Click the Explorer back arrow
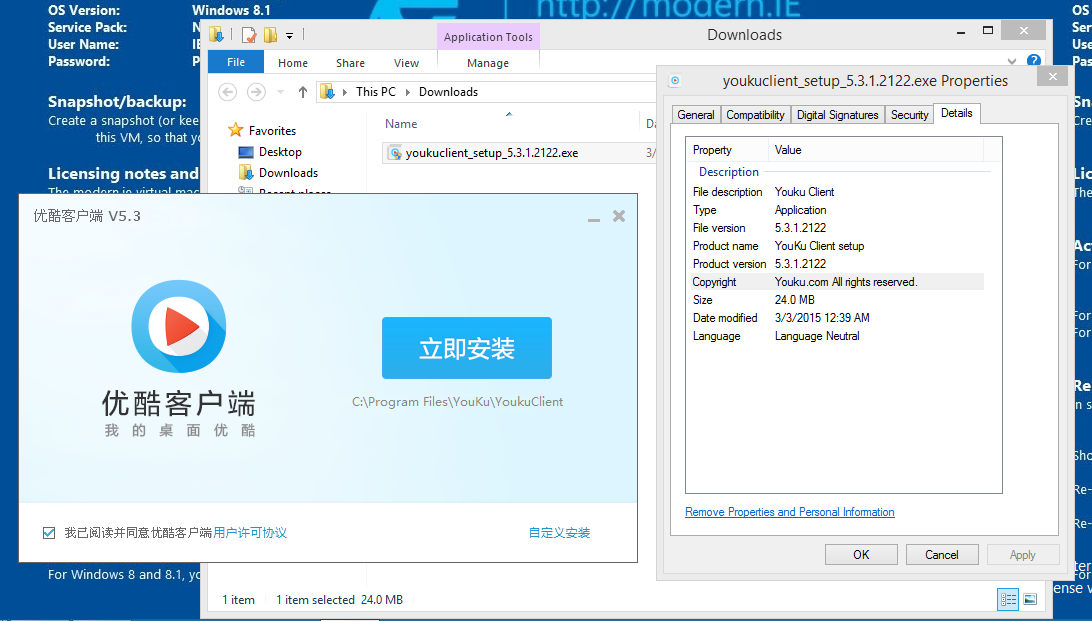 coord(228,92)
